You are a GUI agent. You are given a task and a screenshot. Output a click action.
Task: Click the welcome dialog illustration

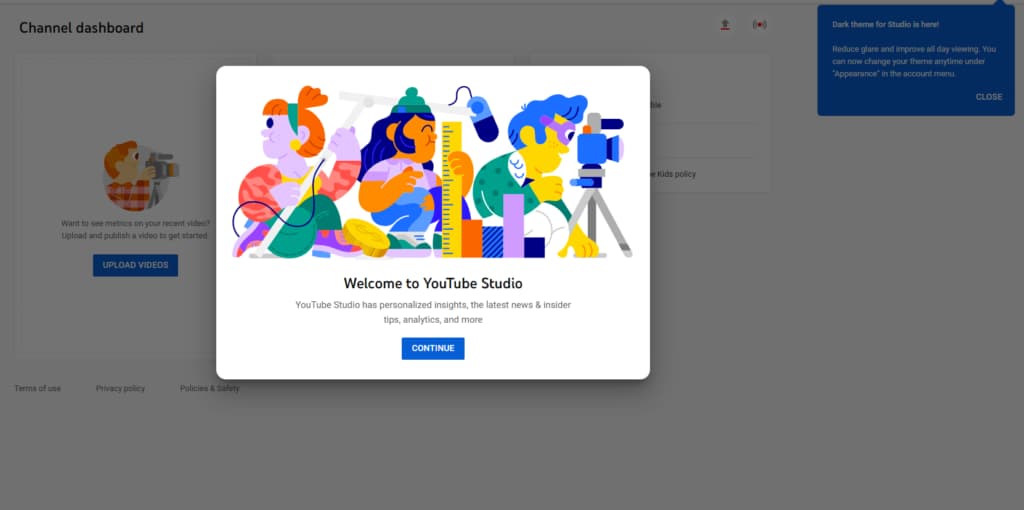click(x=432, y=172)
